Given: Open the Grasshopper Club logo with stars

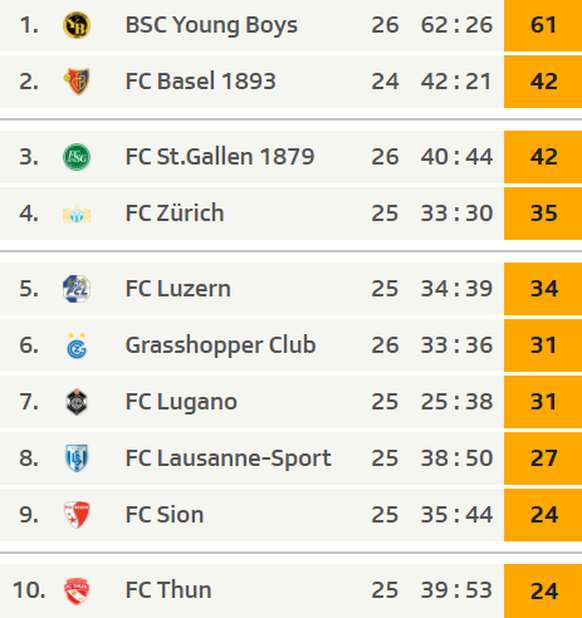Looking at the screenshot, I should click(x=77, y=346).
